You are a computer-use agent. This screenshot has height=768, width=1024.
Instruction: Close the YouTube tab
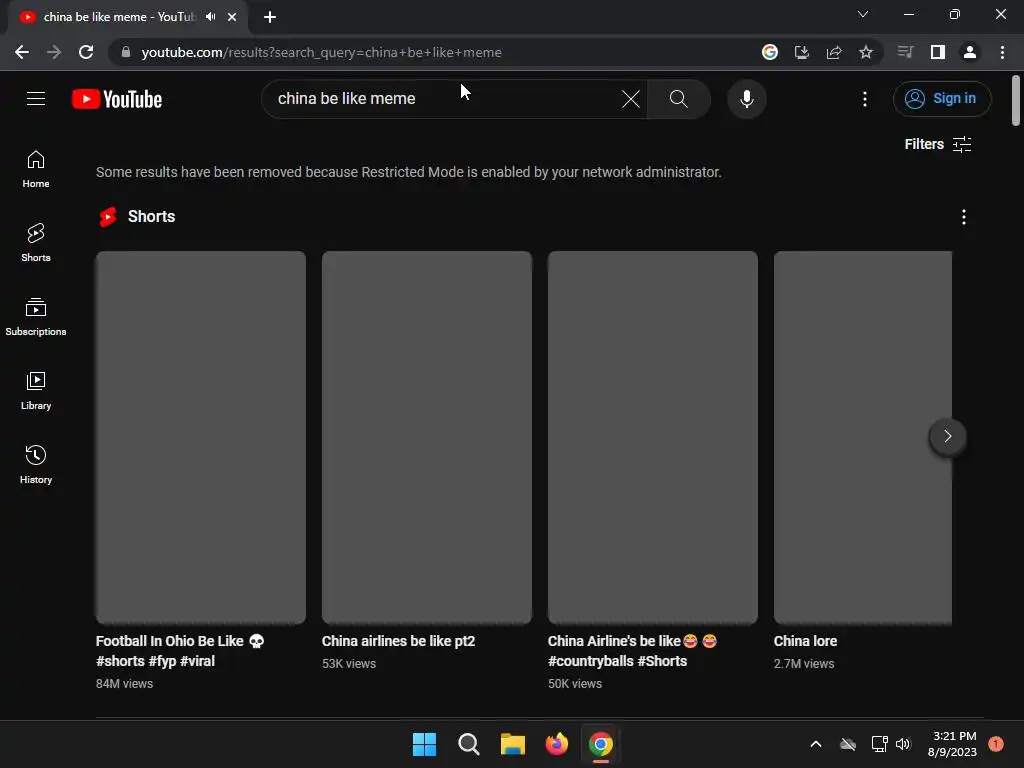(232, 17)
